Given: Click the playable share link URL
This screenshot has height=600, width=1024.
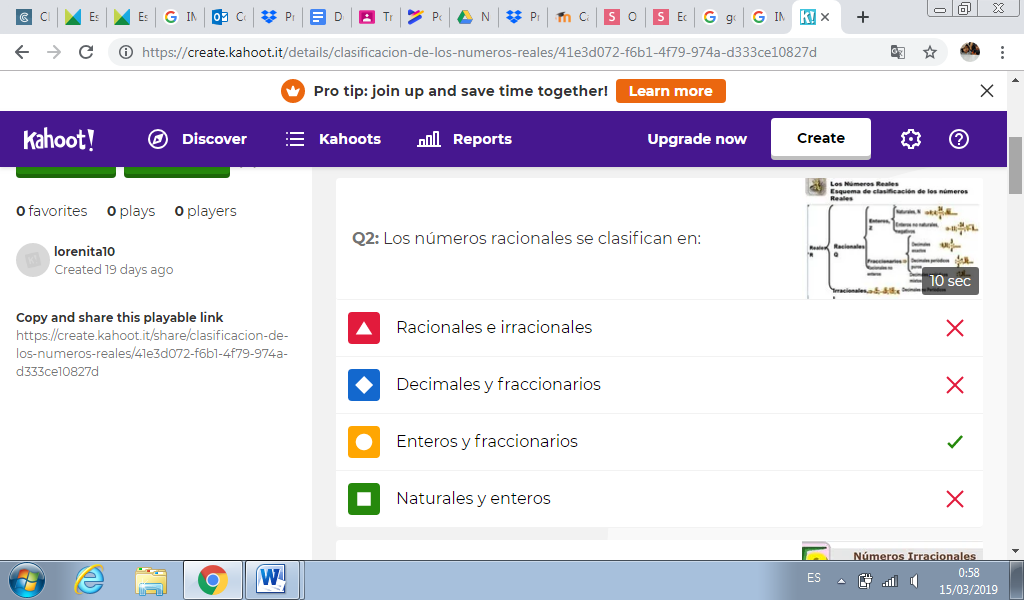Looking at the screenshot, I should pyautogui.click(x=152, y=353).
